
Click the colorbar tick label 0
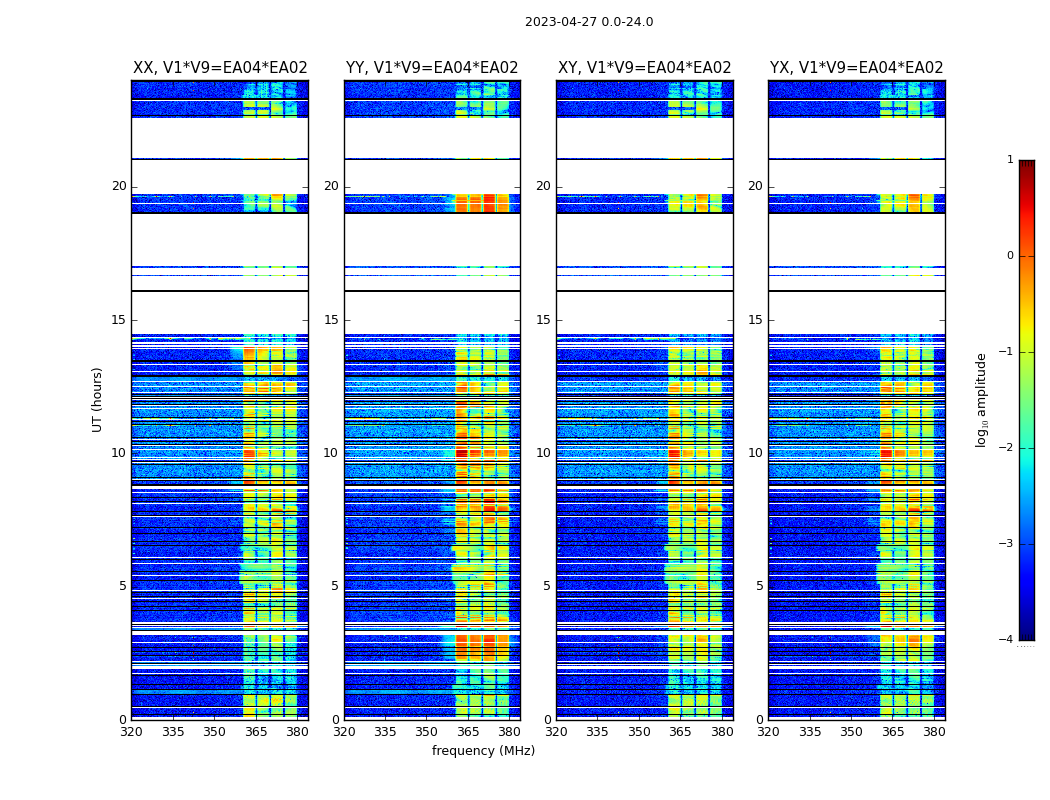click(1010, 256)
